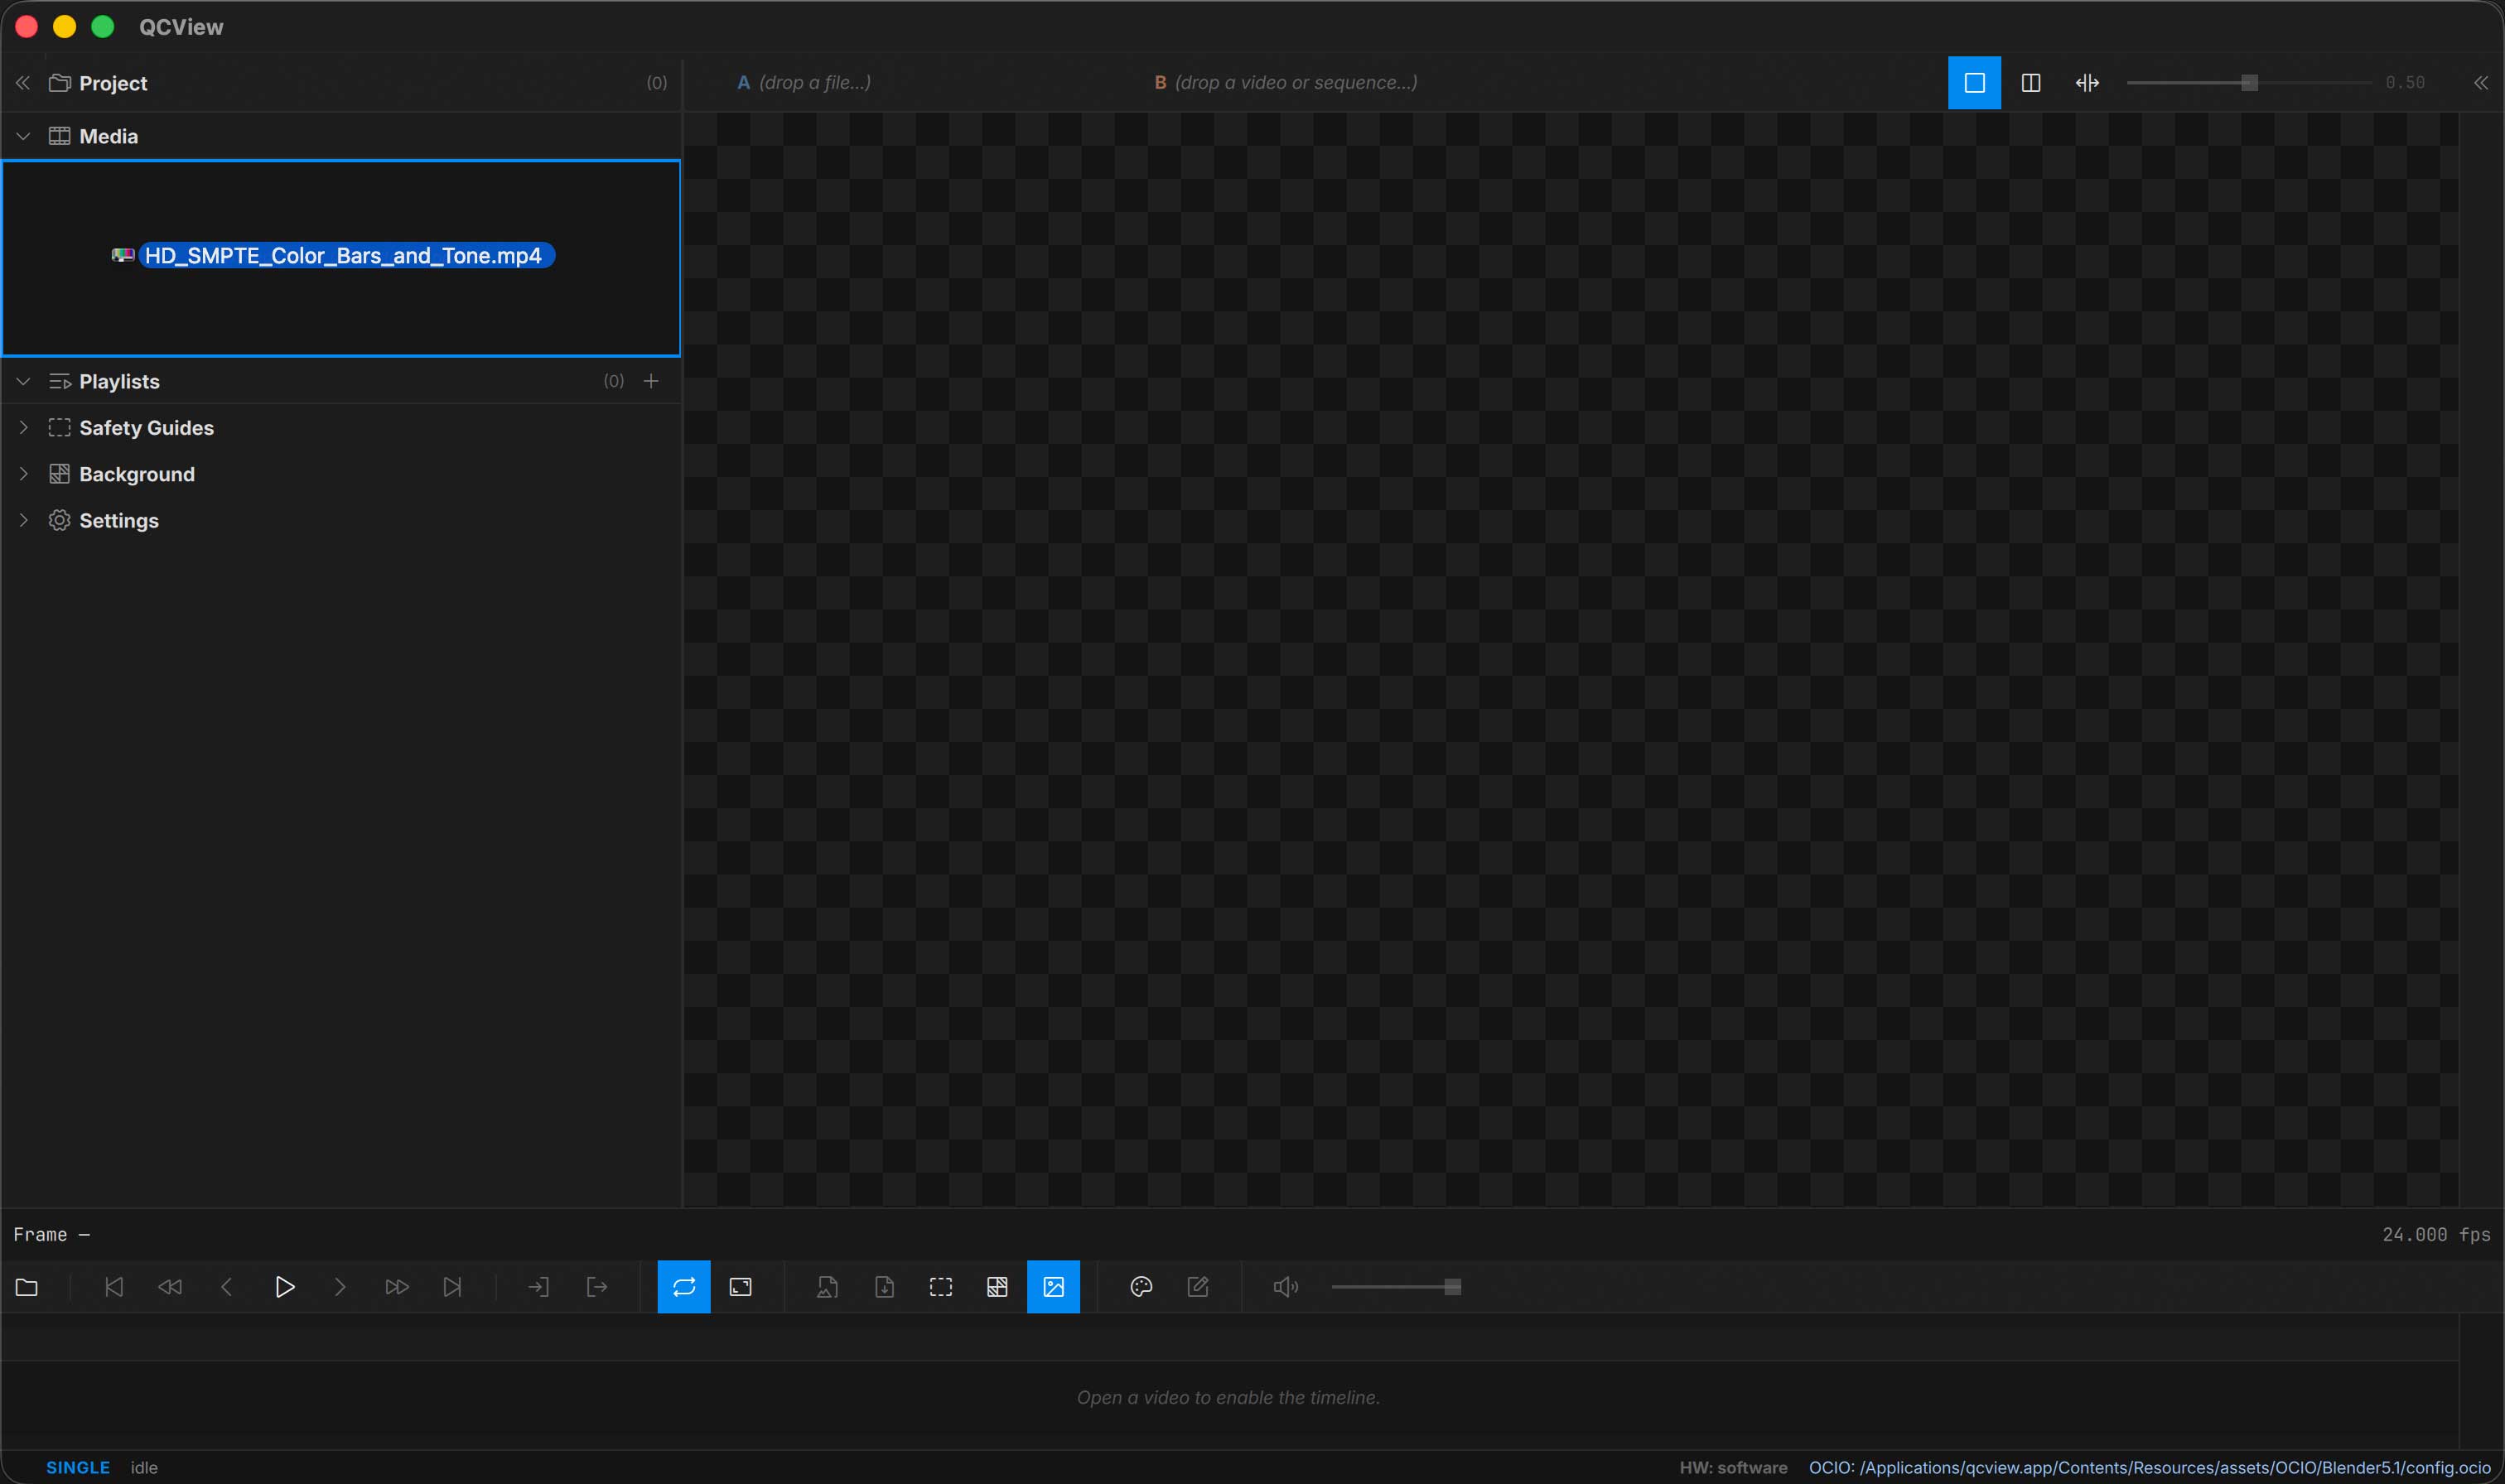Click the Background label
This screenshot has width=2505, height=1484.
(137, 474)
